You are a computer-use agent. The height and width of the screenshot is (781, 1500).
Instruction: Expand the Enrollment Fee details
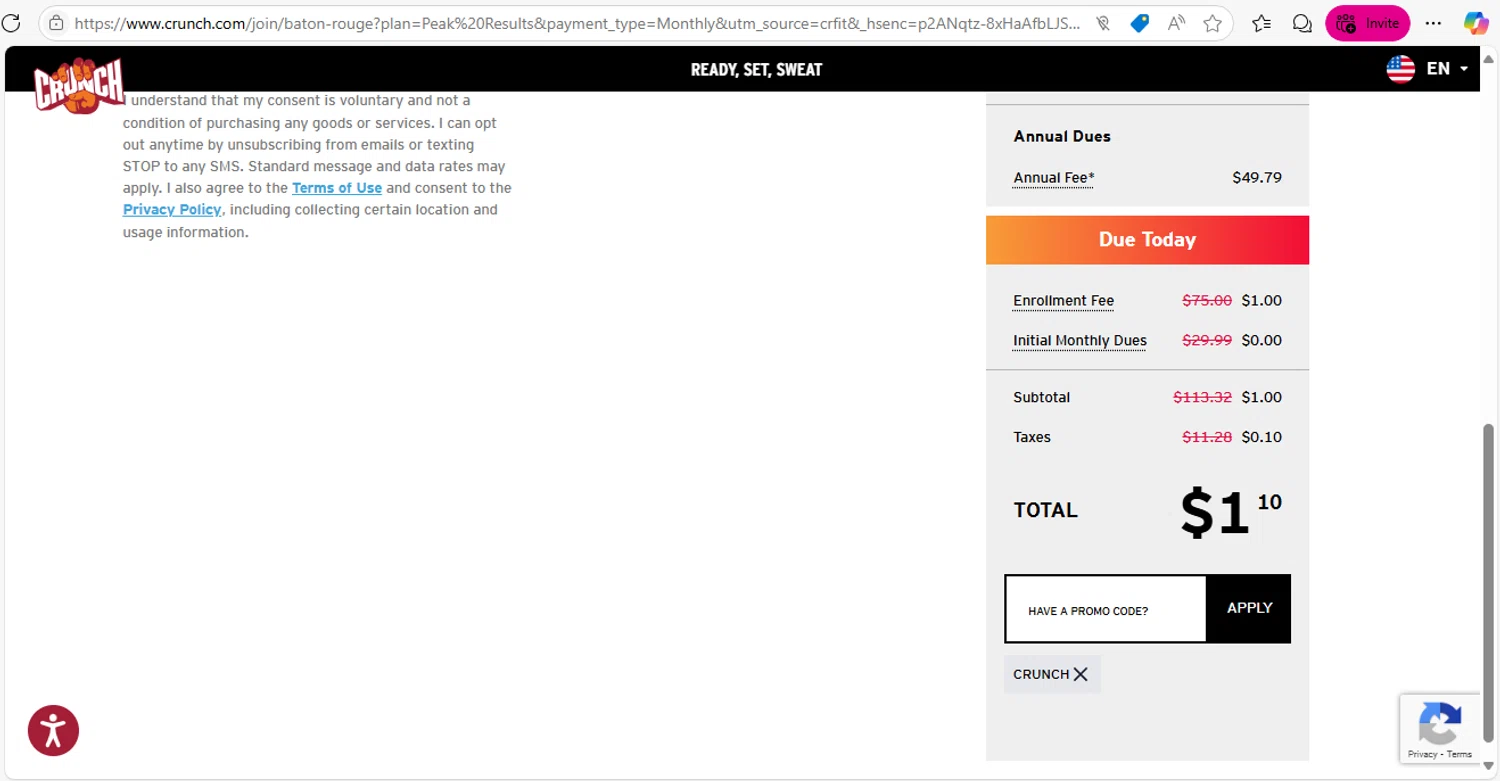click(1063, 301)
